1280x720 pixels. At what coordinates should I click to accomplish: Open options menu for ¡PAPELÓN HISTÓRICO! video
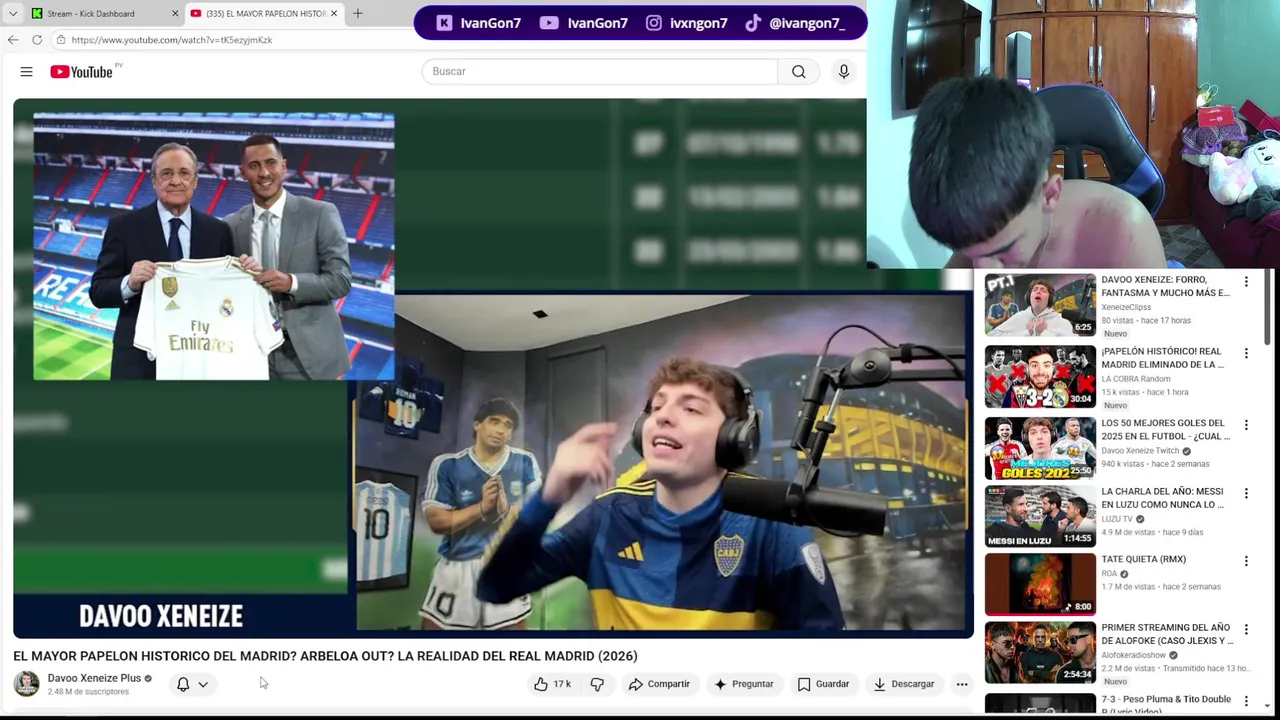click(x=1246, y=354)
